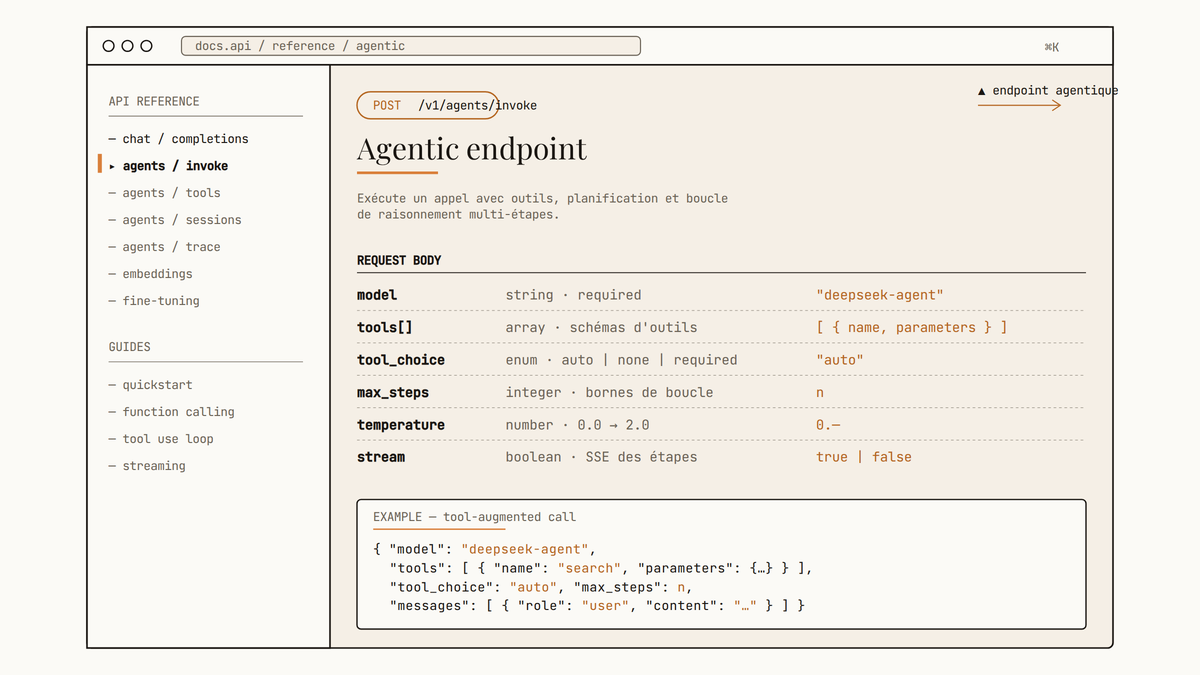The image size is (1200, 675).
Task: Open the quickstart guide
Action: click(x=151, y=385)
